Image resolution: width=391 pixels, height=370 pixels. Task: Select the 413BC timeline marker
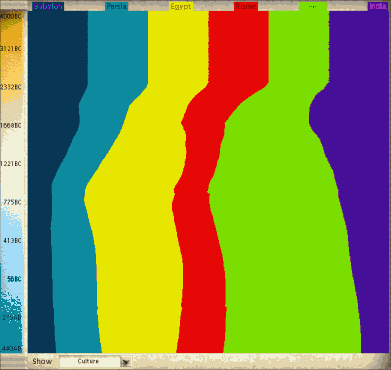pos(12,240)
